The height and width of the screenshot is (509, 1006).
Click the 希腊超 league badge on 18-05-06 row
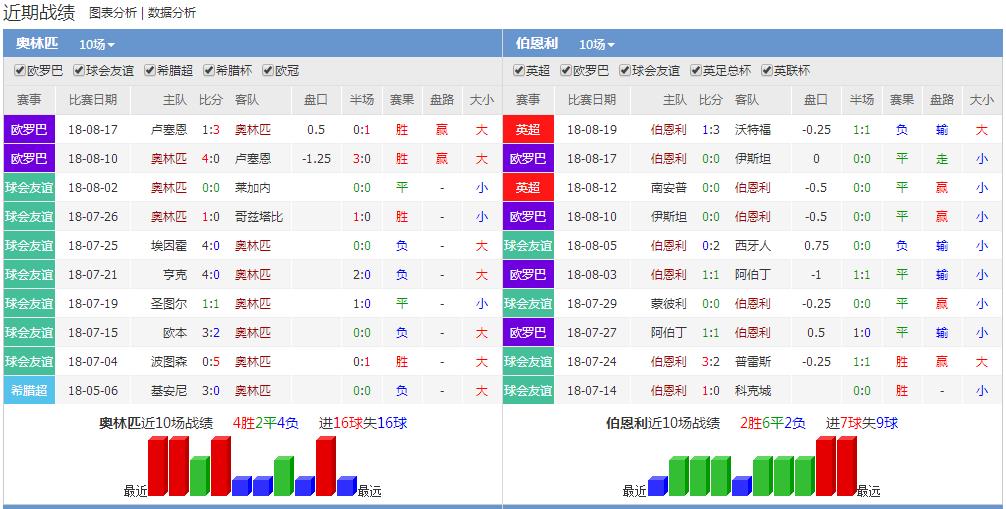tap(29, 391)
